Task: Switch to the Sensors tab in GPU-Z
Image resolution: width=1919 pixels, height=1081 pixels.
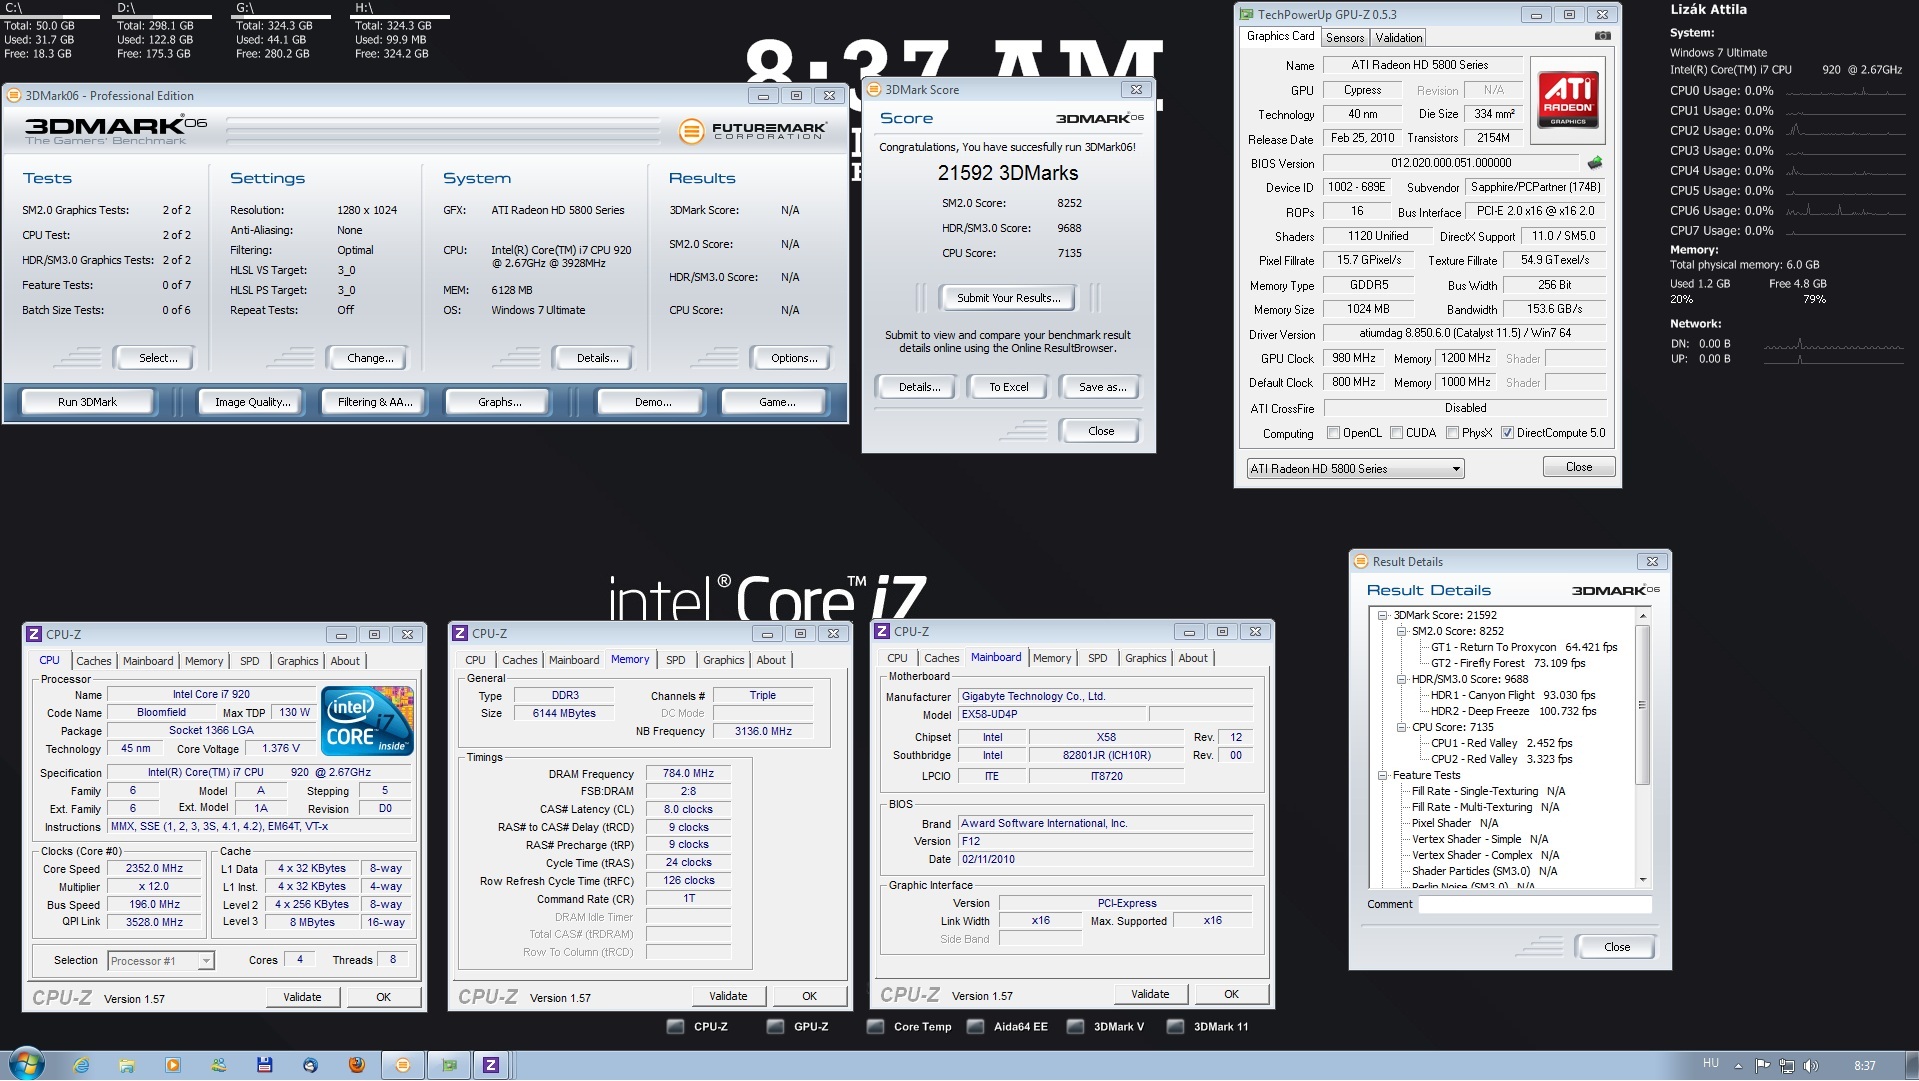Action: pos(1345,38)
